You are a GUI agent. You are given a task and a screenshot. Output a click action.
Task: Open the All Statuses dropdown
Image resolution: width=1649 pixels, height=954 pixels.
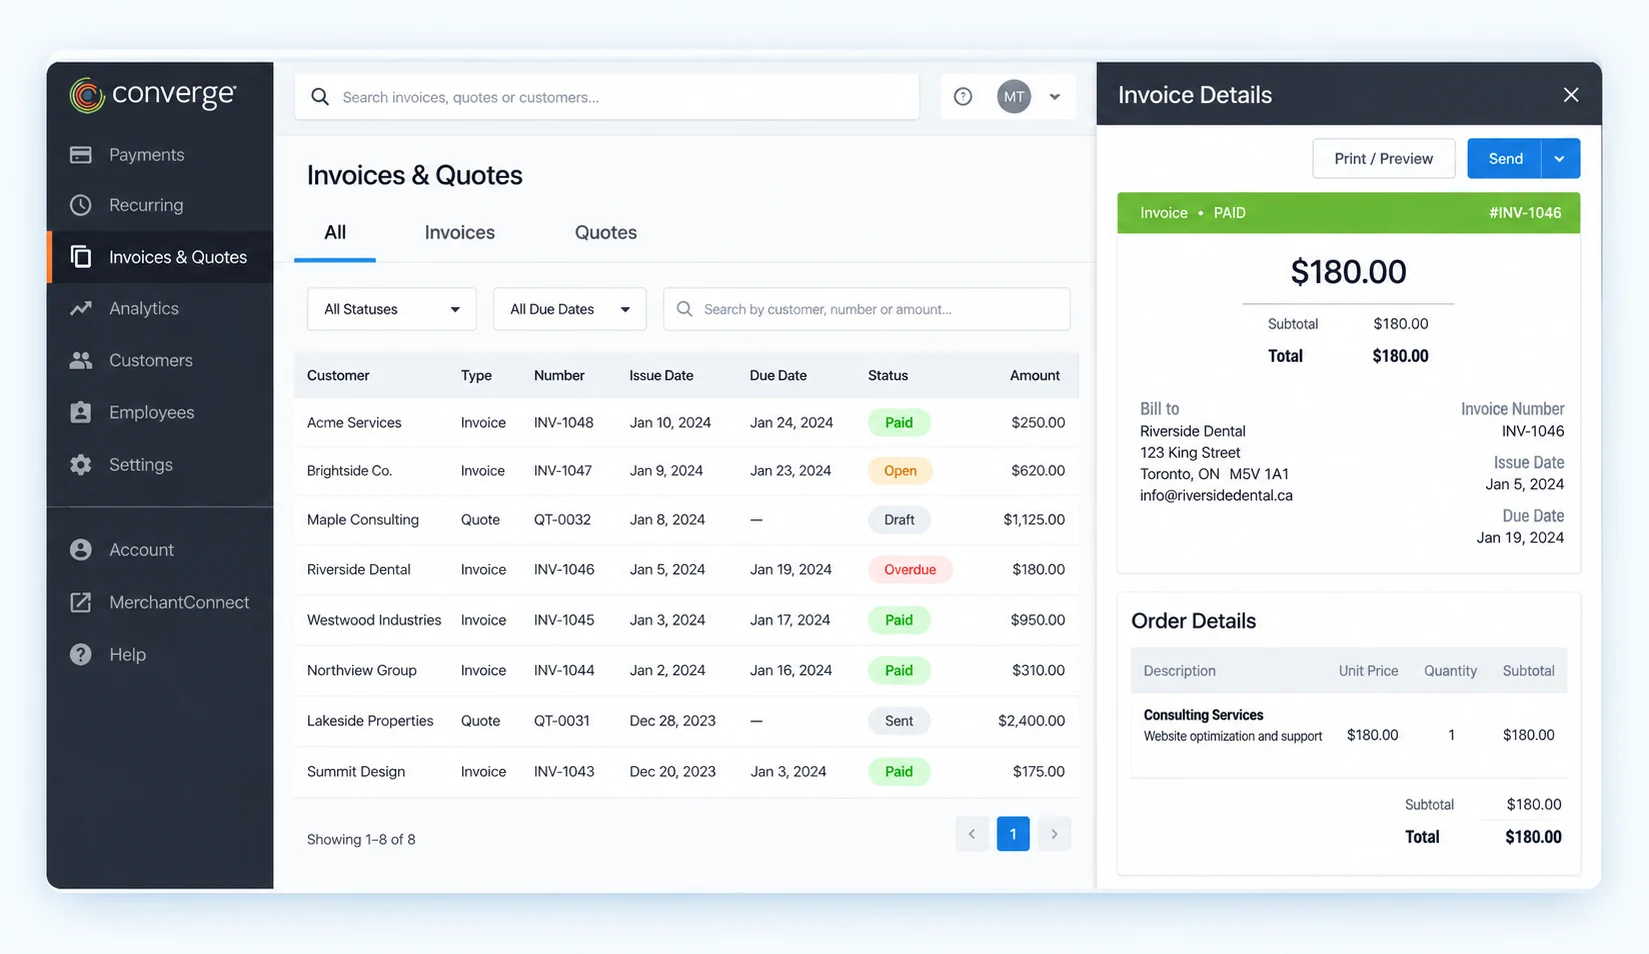391,309
